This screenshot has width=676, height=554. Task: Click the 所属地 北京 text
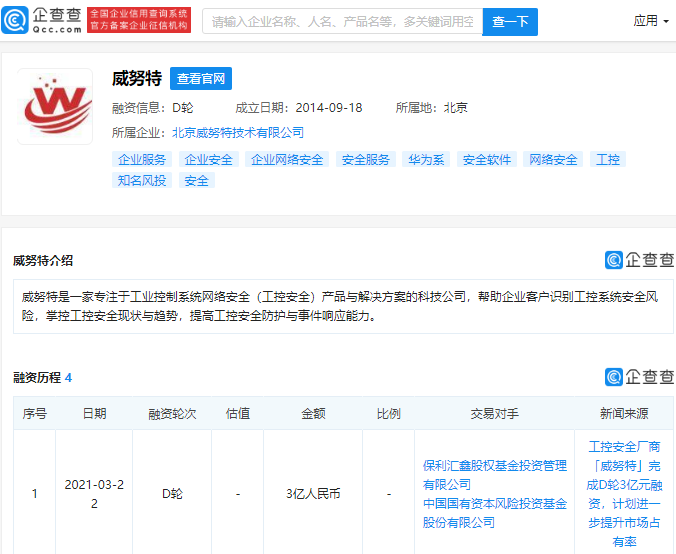[432, 108]
